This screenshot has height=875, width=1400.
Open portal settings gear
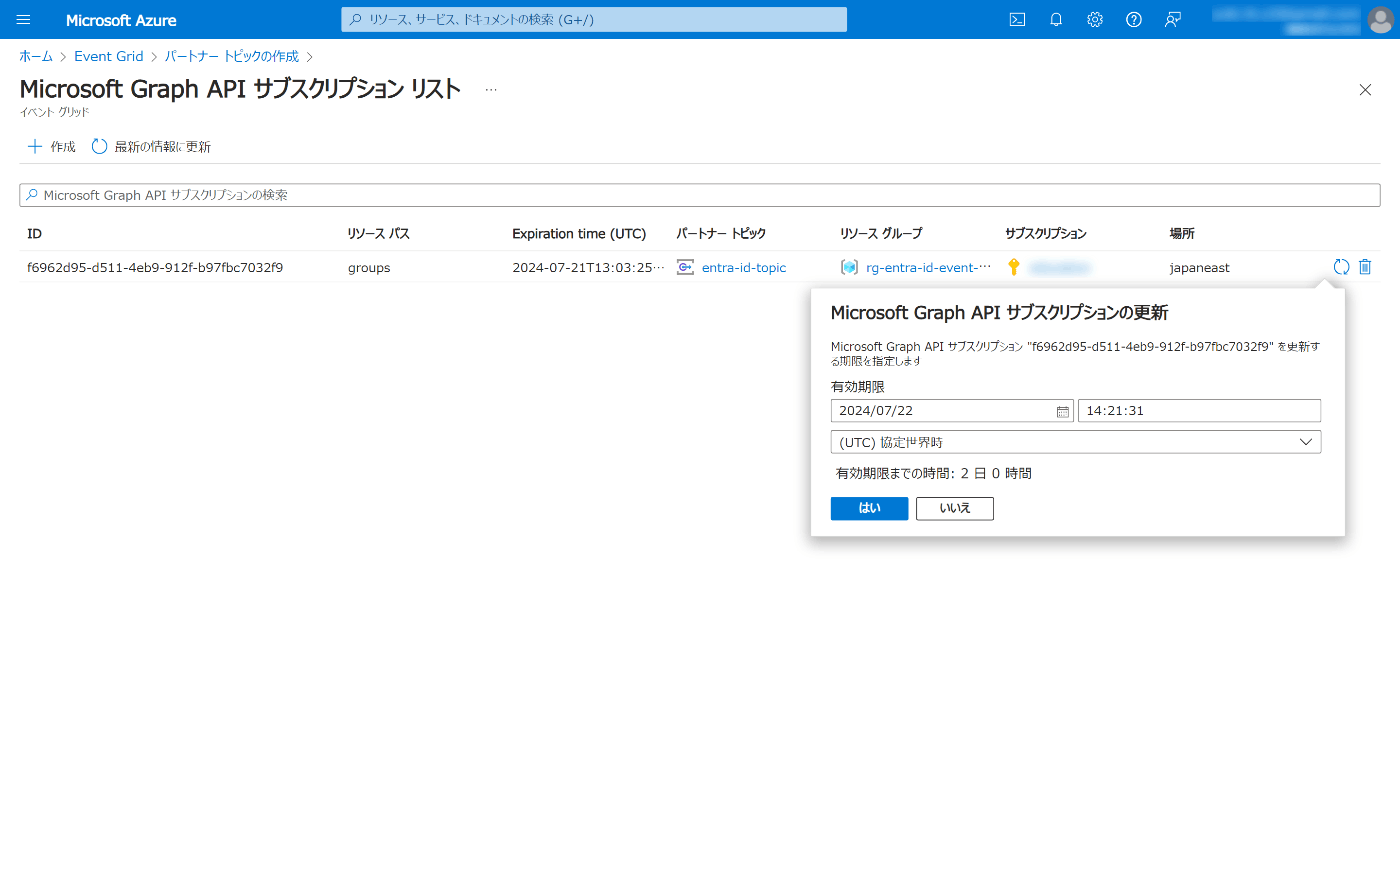click(1095, 20)
